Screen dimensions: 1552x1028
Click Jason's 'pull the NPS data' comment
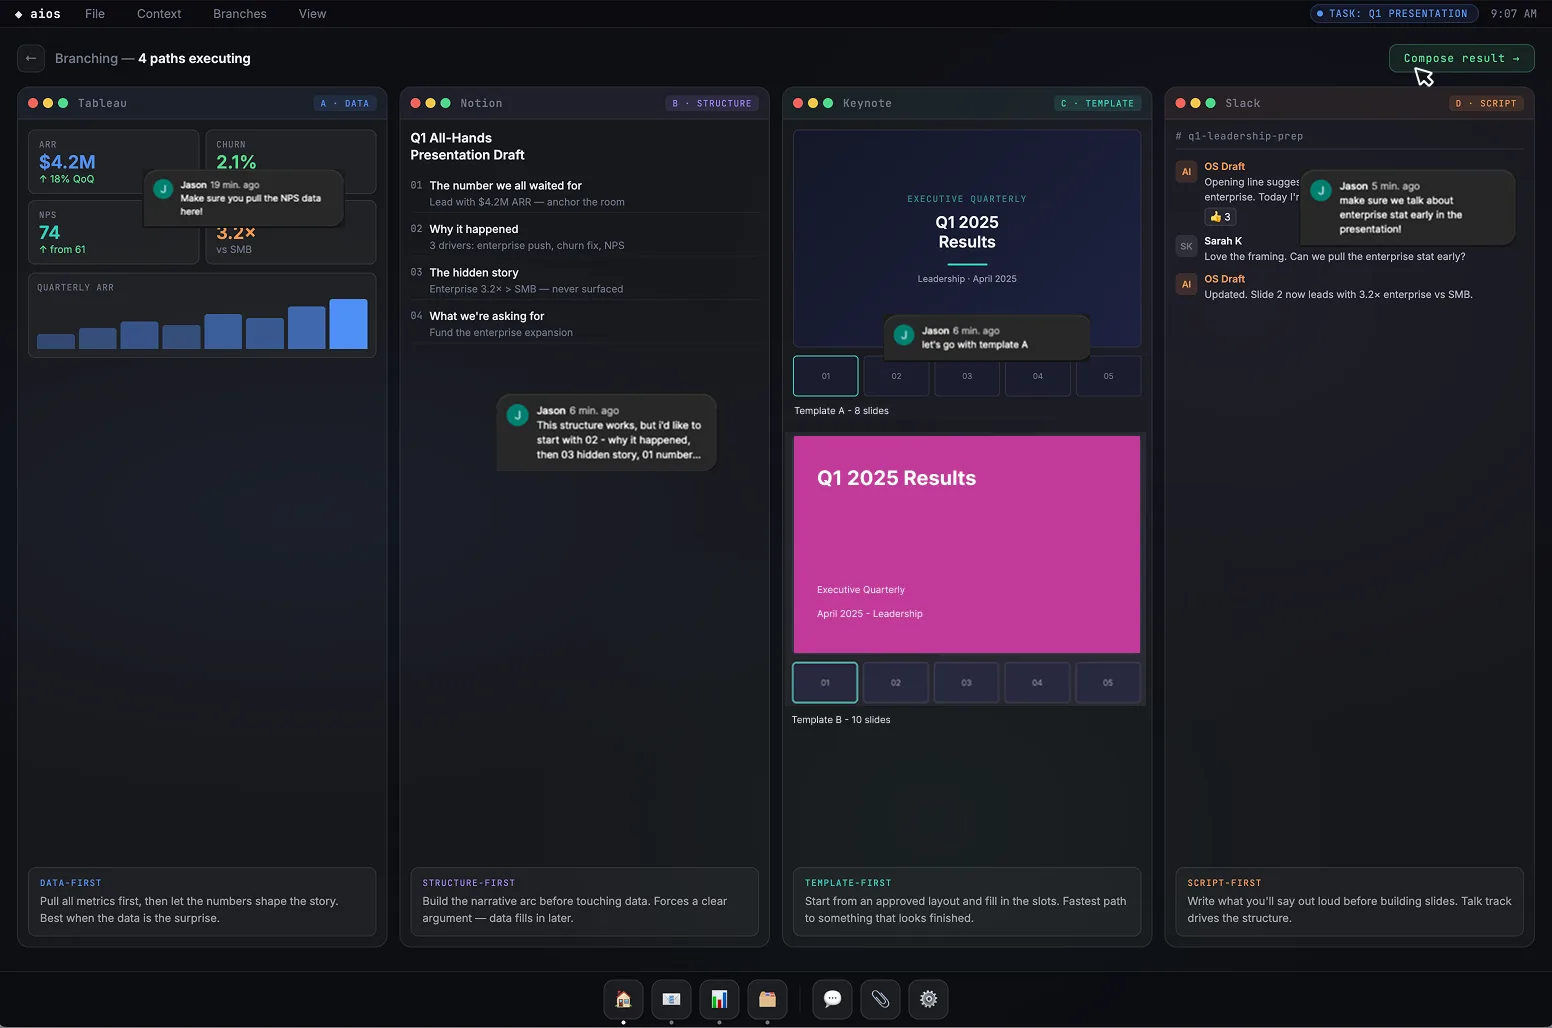coord(244,198)
